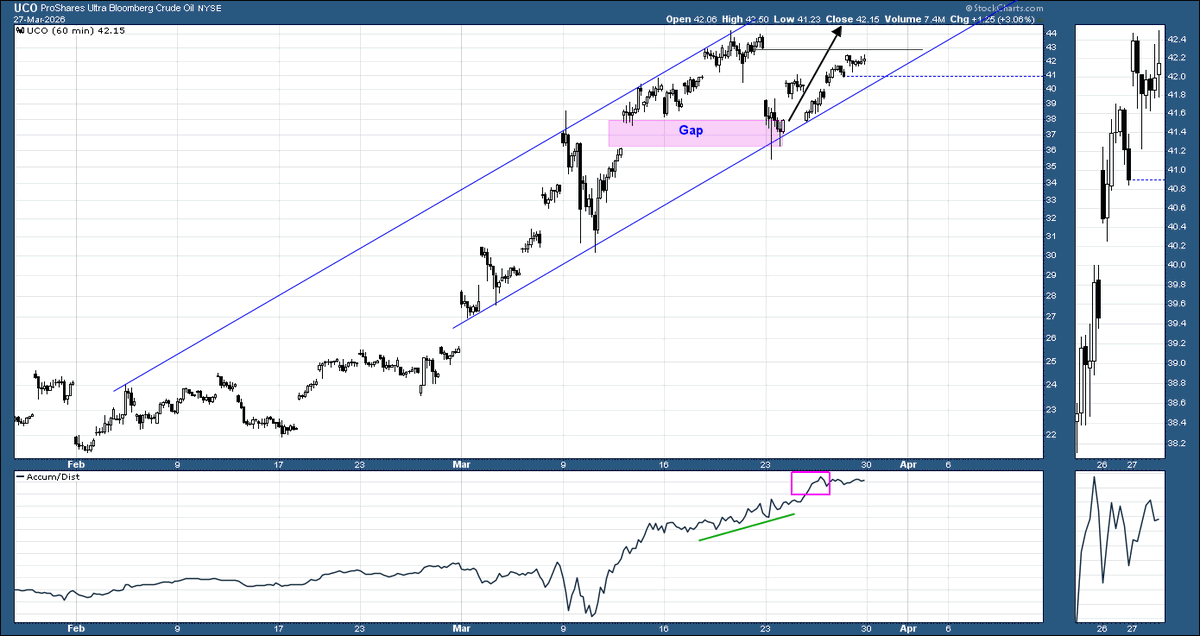Viewport: 1200px width, 636px height.
Task: Select the 42.0 label on the zoom panel axis
Action: tap(1177, 76)
